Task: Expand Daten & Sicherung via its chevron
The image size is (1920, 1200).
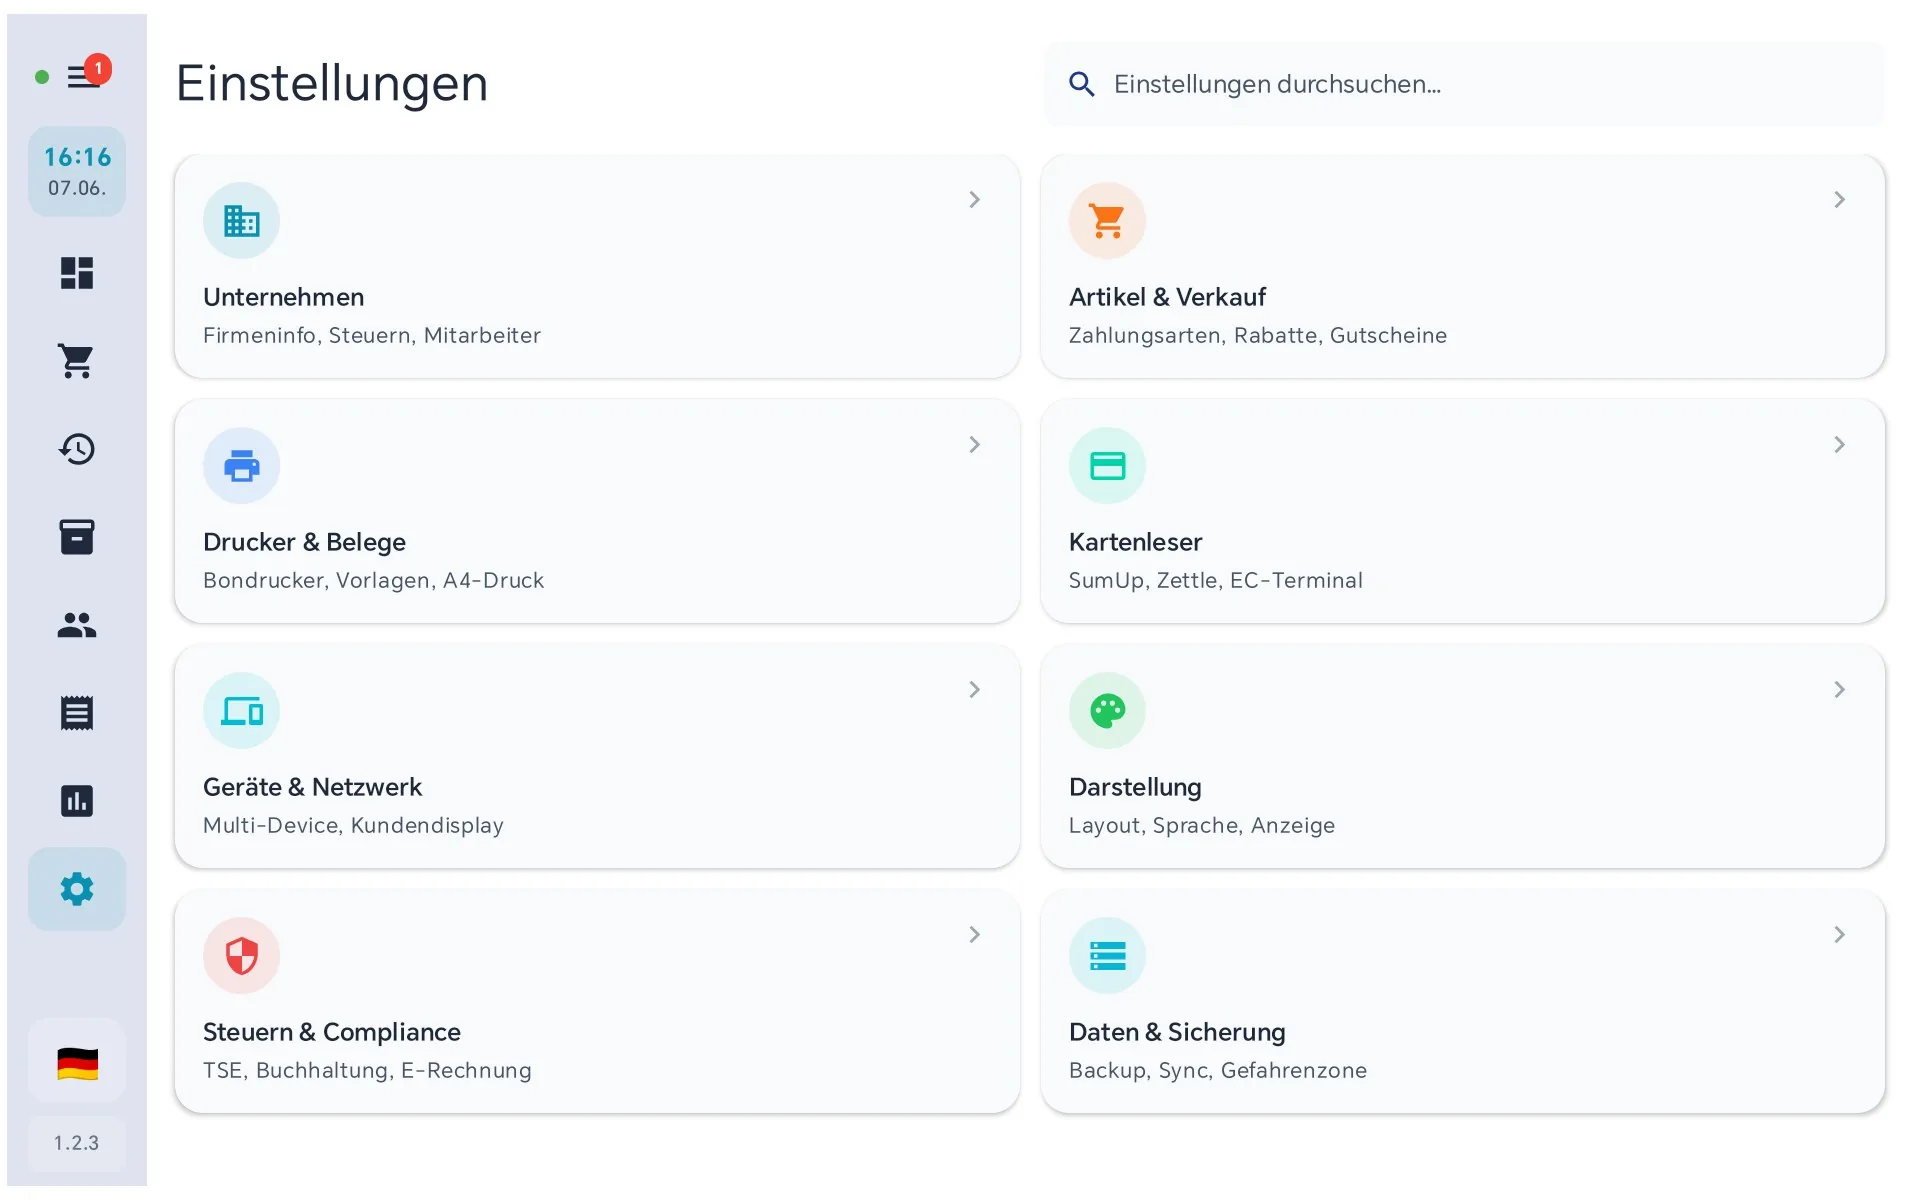Action: pyautogui.click(x=1839, y=935)
